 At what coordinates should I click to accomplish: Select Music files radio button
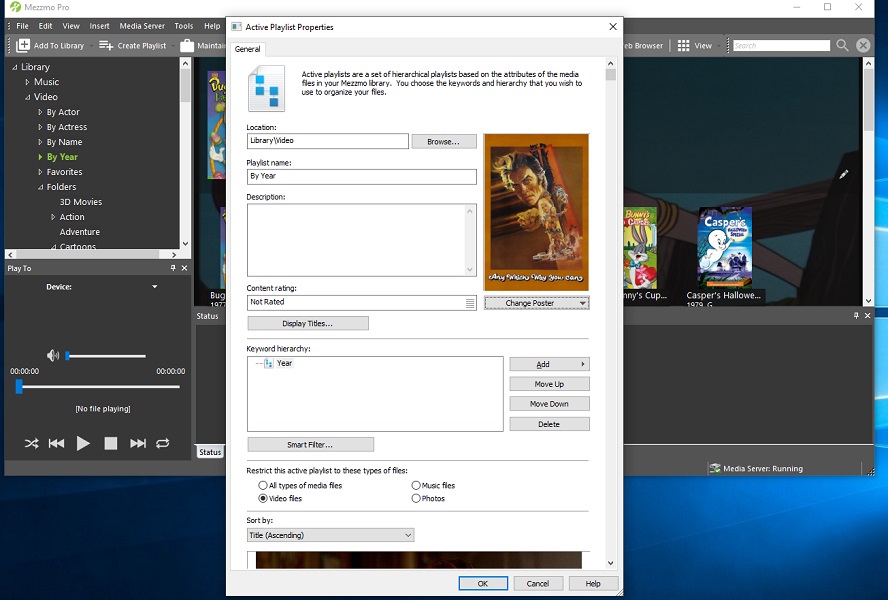coord(416,486)
